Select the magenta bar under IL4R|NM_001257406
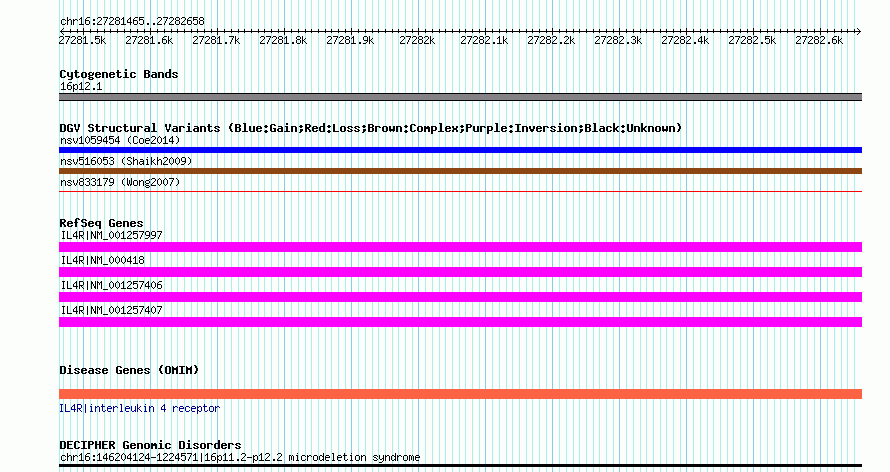Screen dimensions: 890x472 (x=460, y=297)
